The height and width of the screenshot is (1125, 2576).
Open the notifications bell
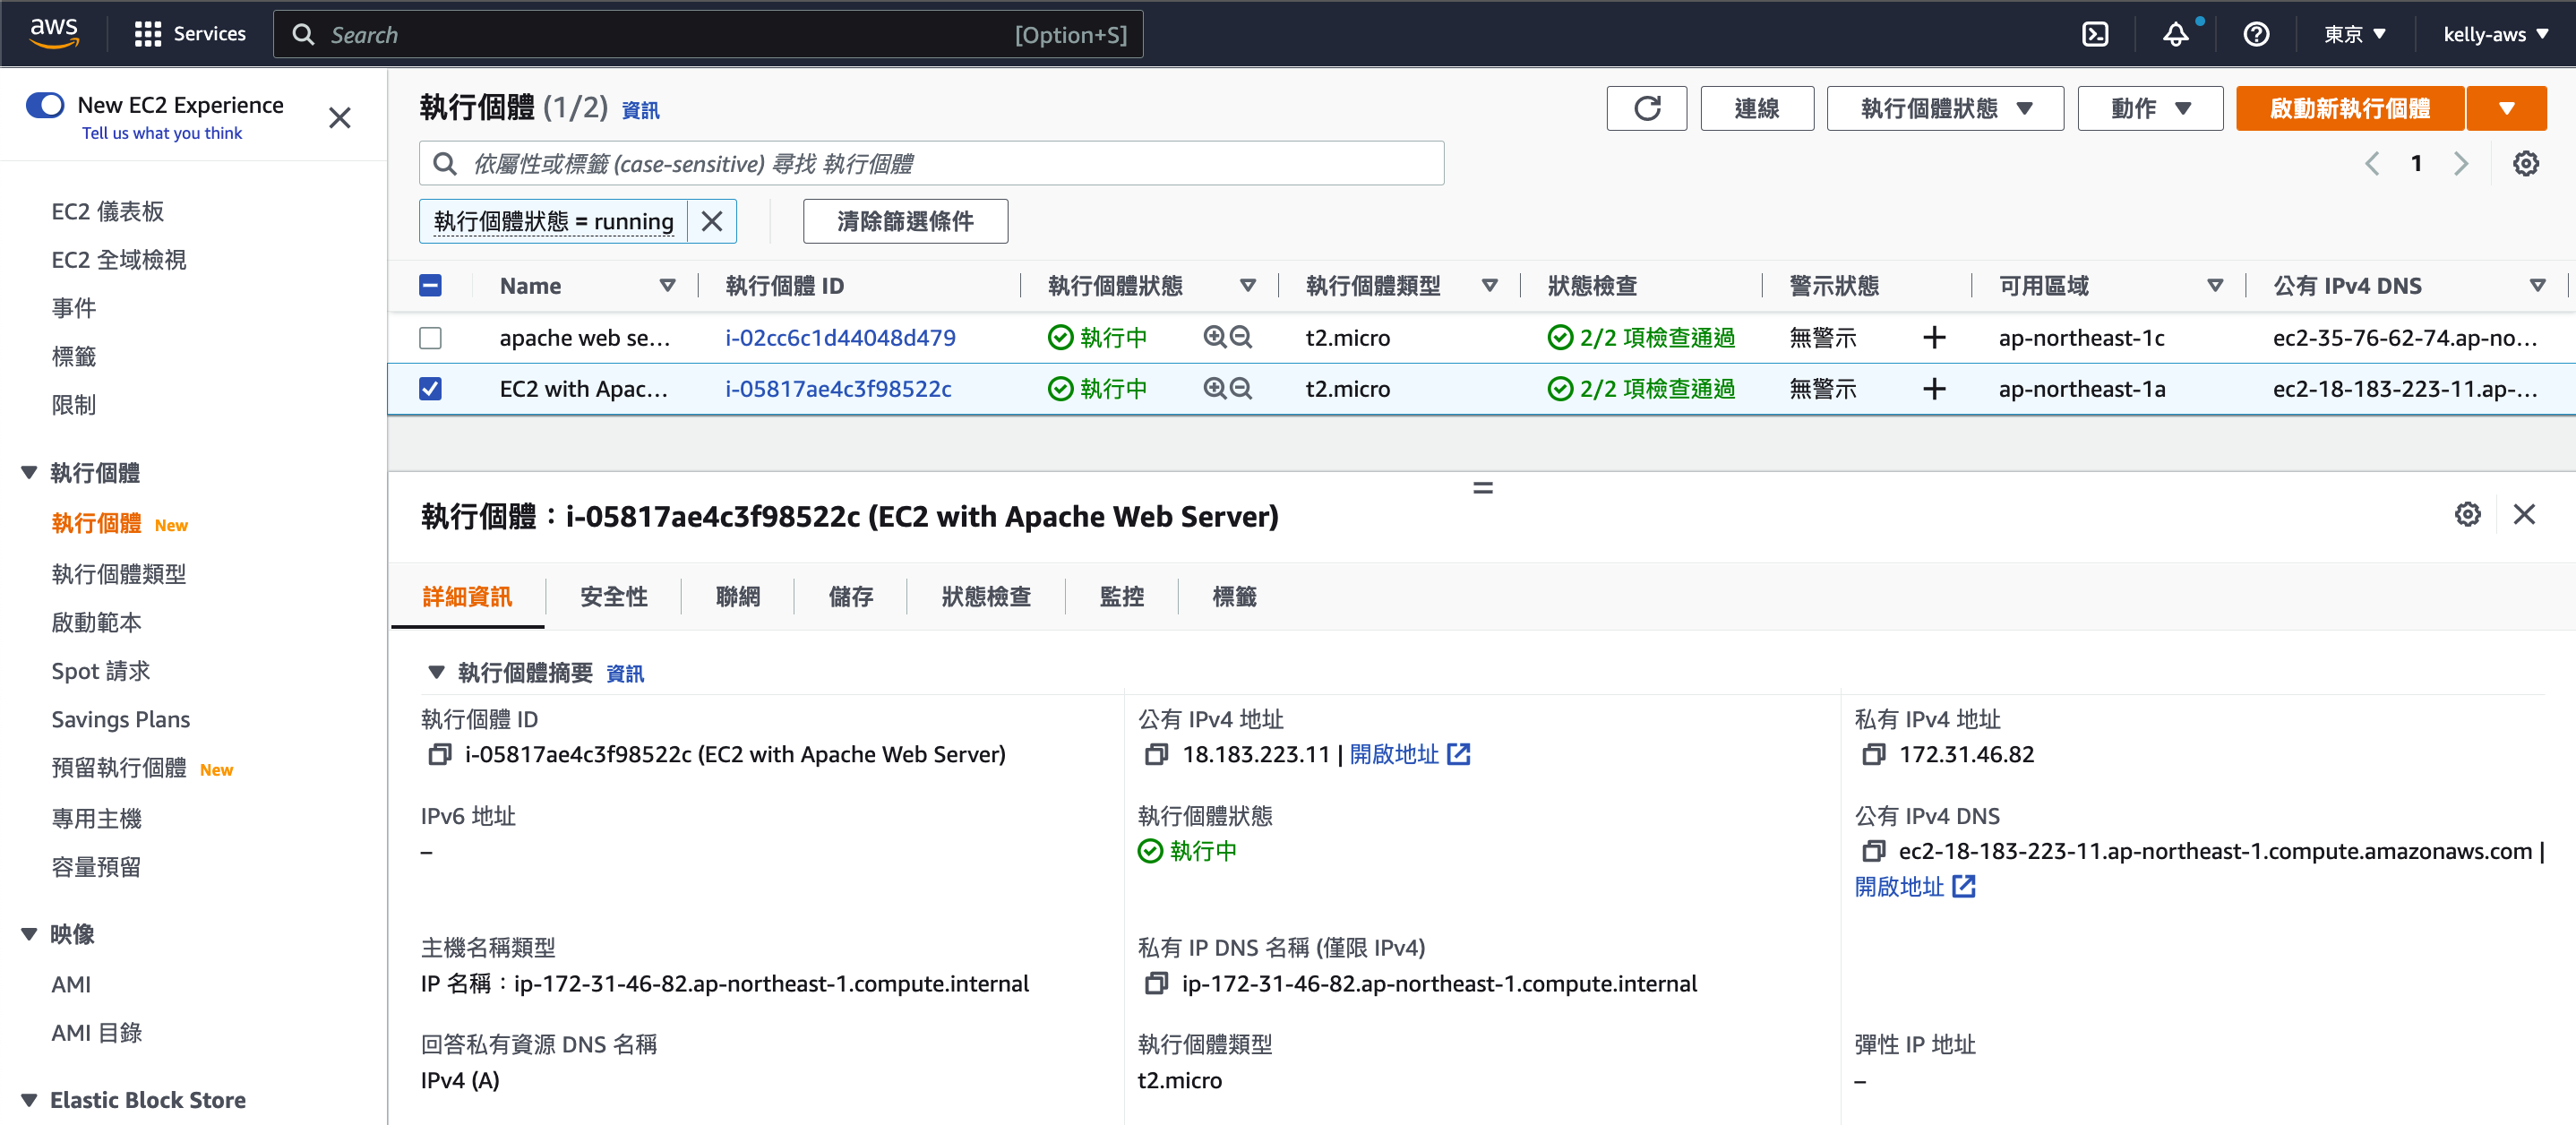click(2176, 34)
